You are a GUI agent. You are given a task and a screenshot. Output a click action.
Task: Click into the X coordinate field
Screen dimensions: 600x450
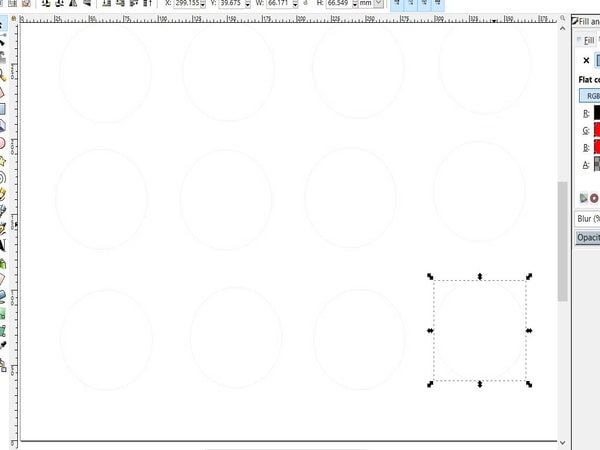click(x=187, y=3)
